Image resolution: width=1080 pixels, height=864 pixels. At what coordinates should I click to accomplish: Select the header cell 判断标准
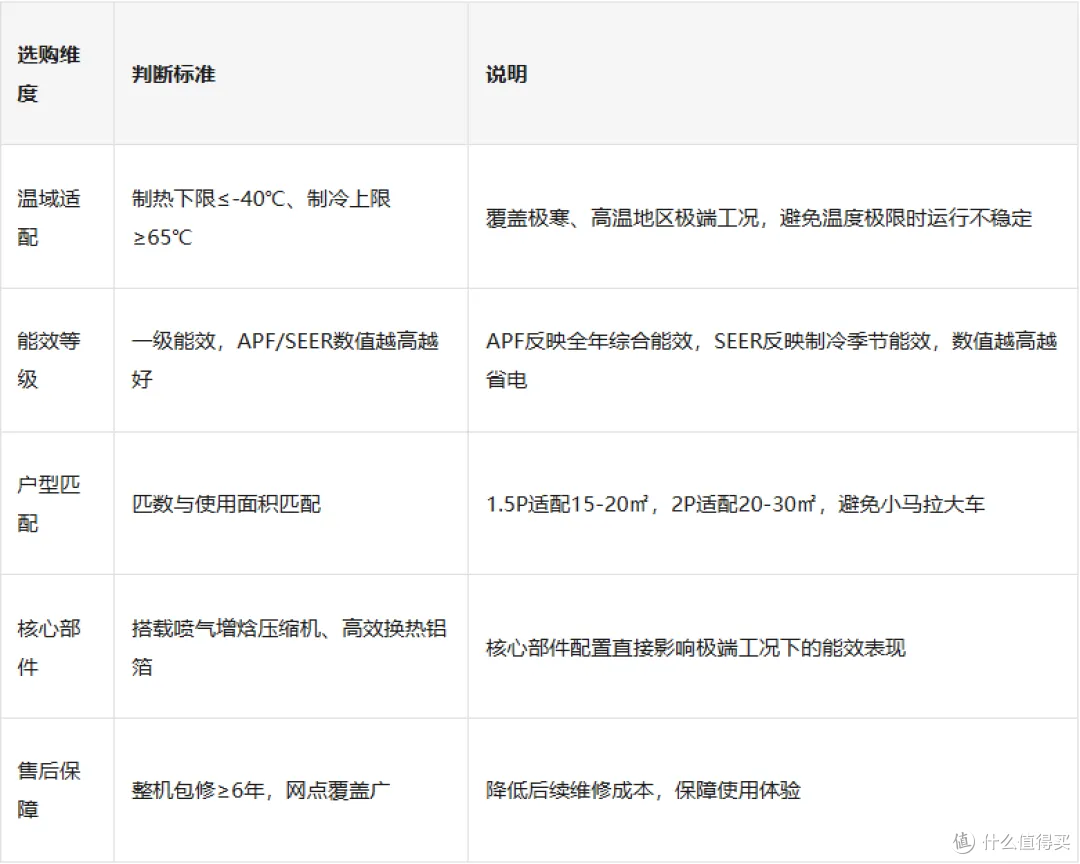[x=291, y=74]
